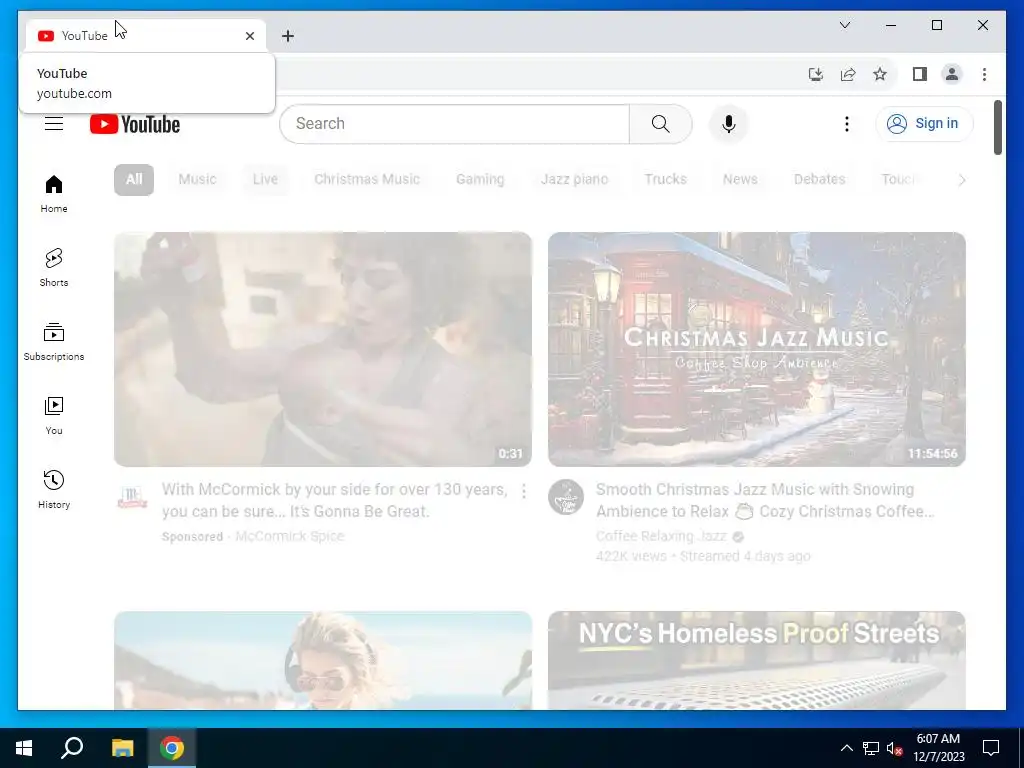Select the YouTube browser tab
Screen dimensions: 1024x768
pos(146,36)
